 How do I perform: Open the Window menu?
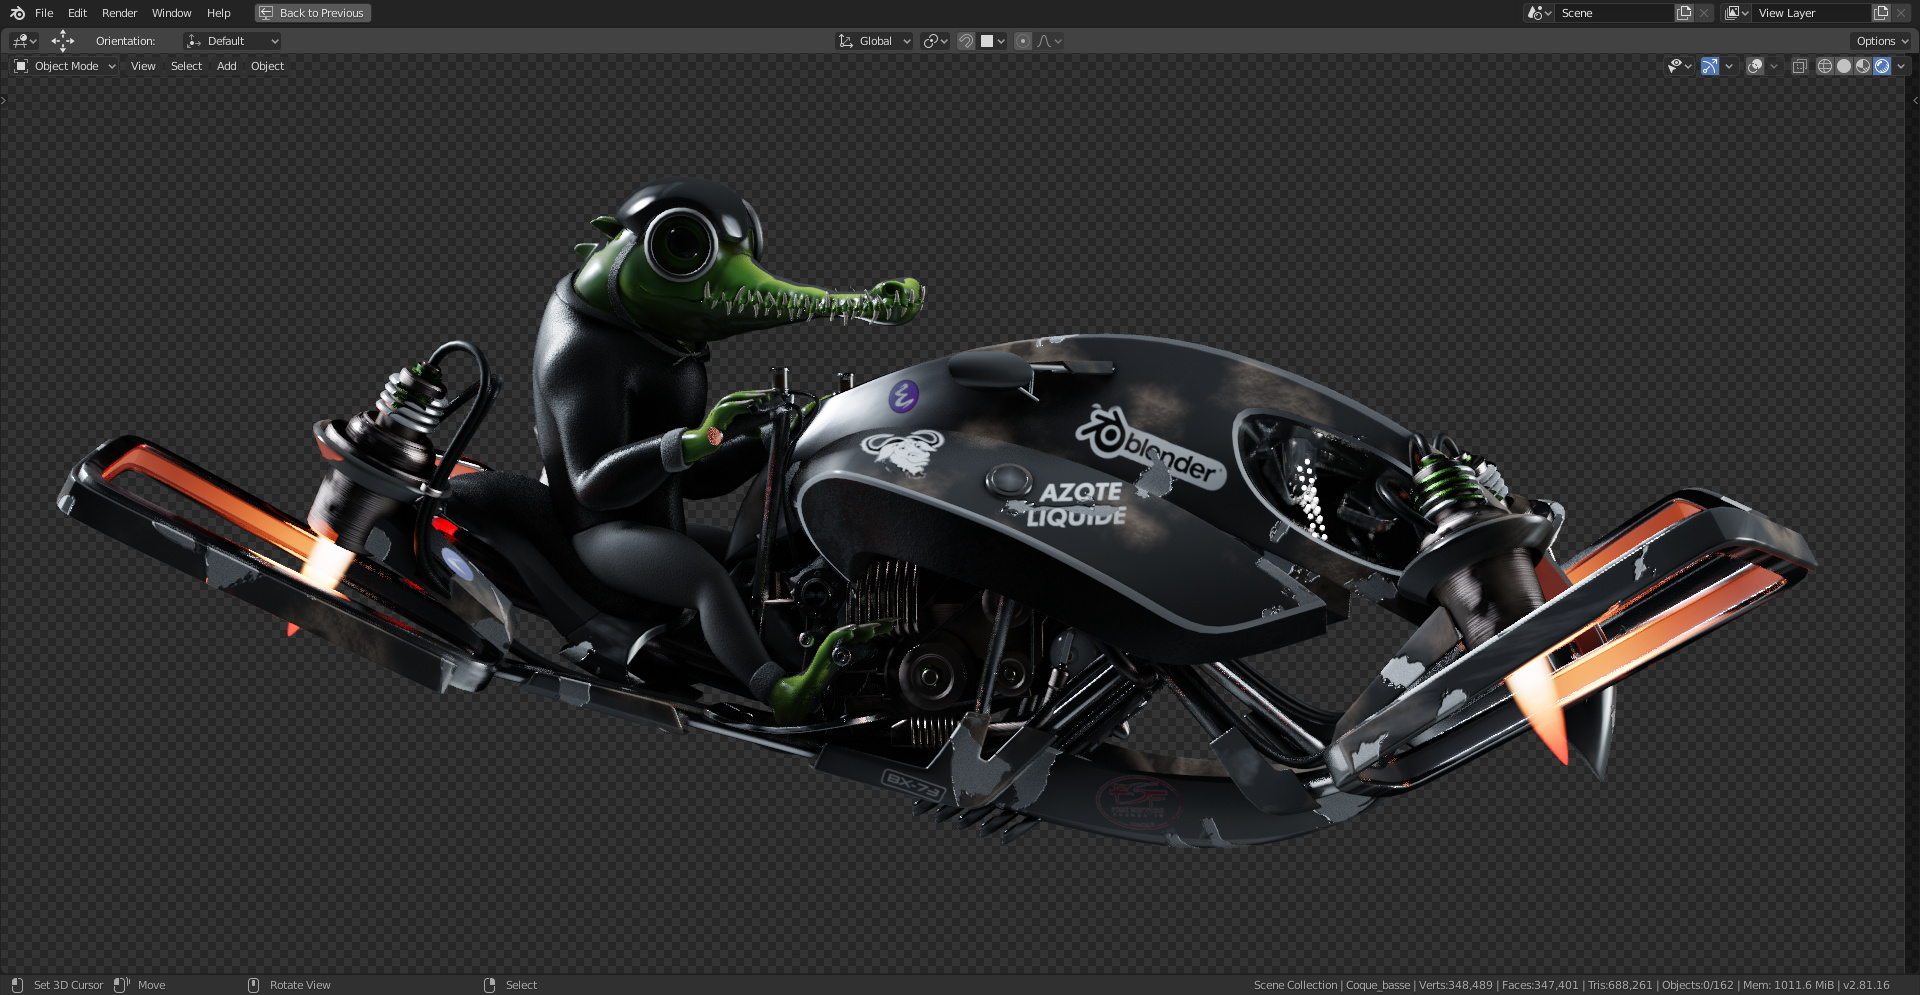(171, 13)
